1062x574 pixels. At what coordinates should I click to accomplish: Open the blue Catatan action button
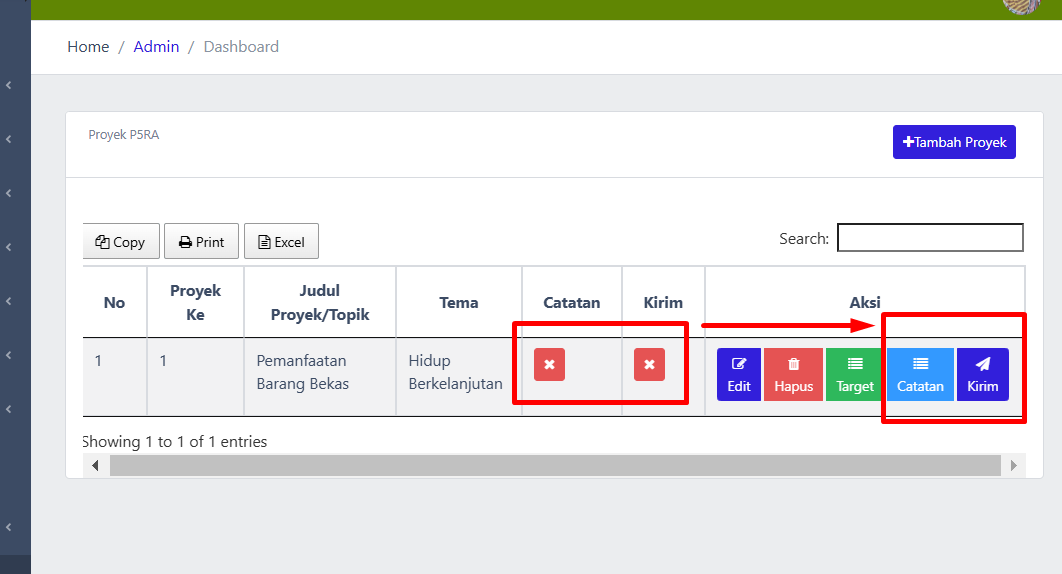click(x=920, y=375)
